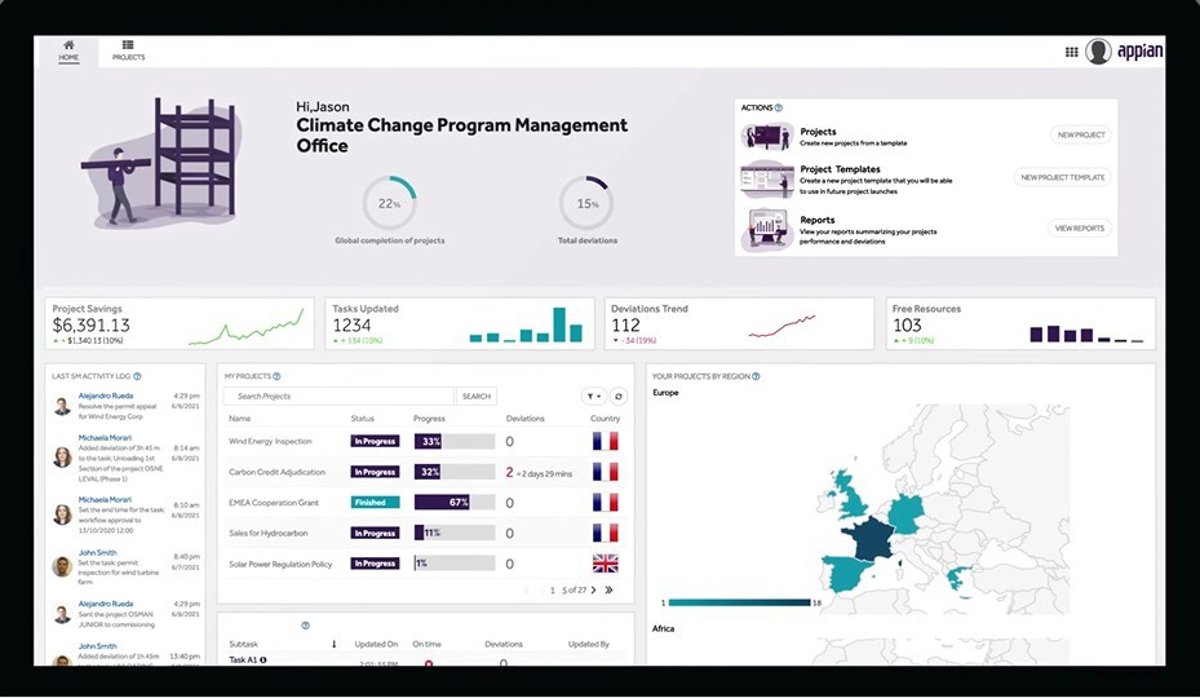Refresh the My Projects list
The image size is (1200, 698).
618,397
